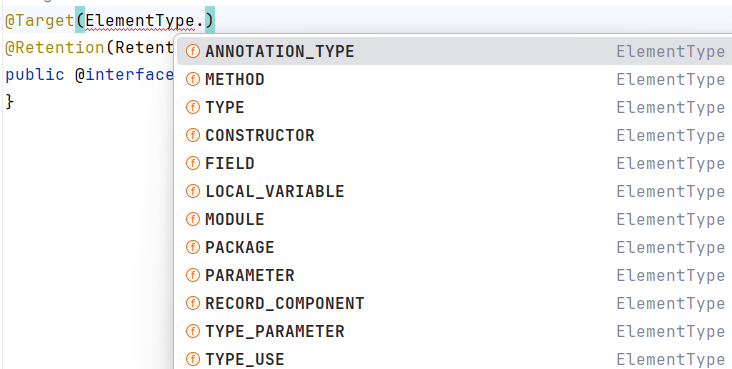Select LOCAL_VARIABLE suggestion
Viewport: 732px width, 369px height.
coord(454,192)
